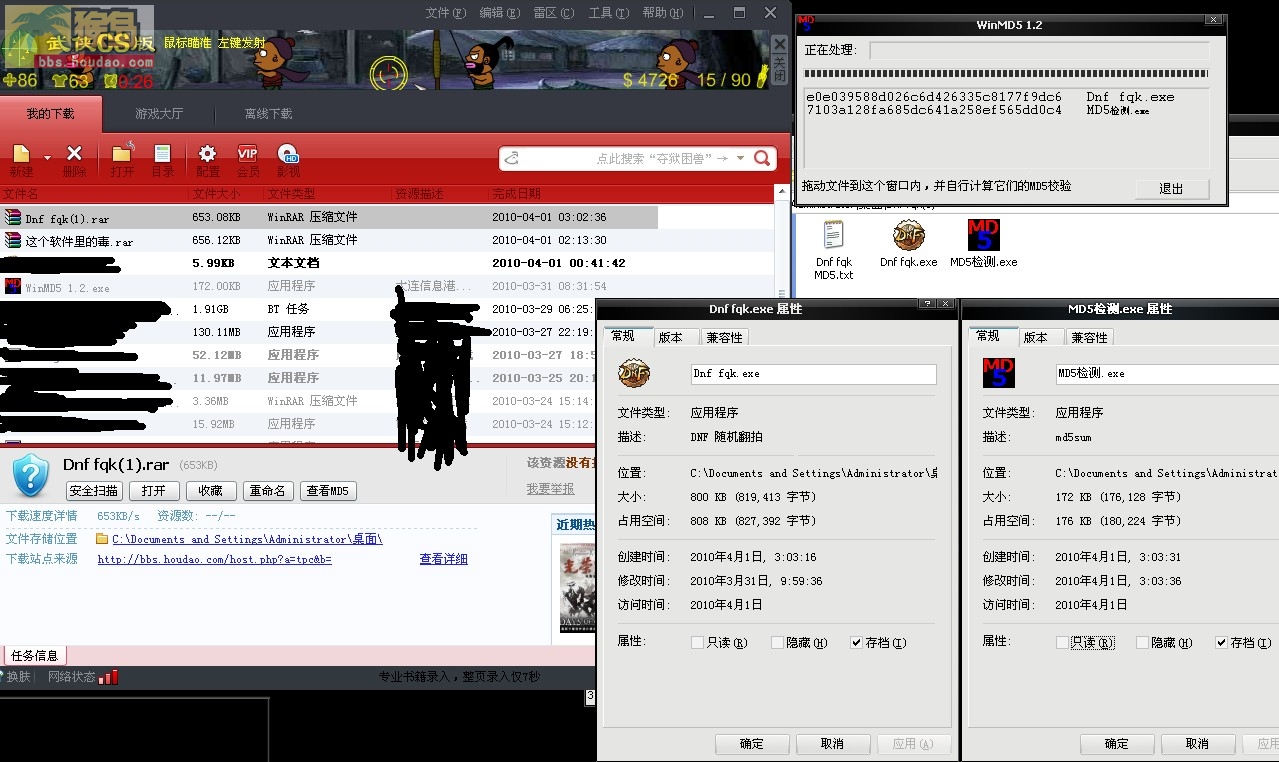Sort the list by the 文件大小 column header

[x=225, y=193]
